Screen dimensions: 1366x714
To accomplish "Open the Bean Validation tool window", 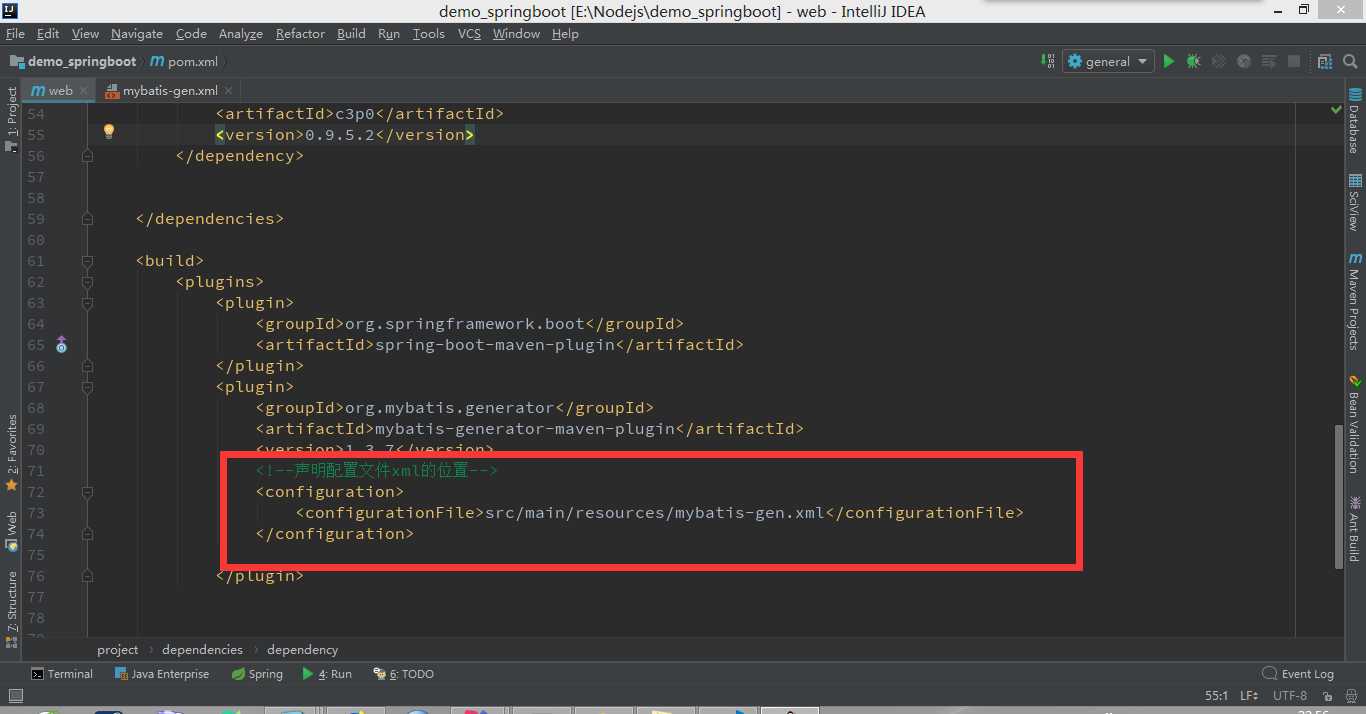I will 1354,423.
